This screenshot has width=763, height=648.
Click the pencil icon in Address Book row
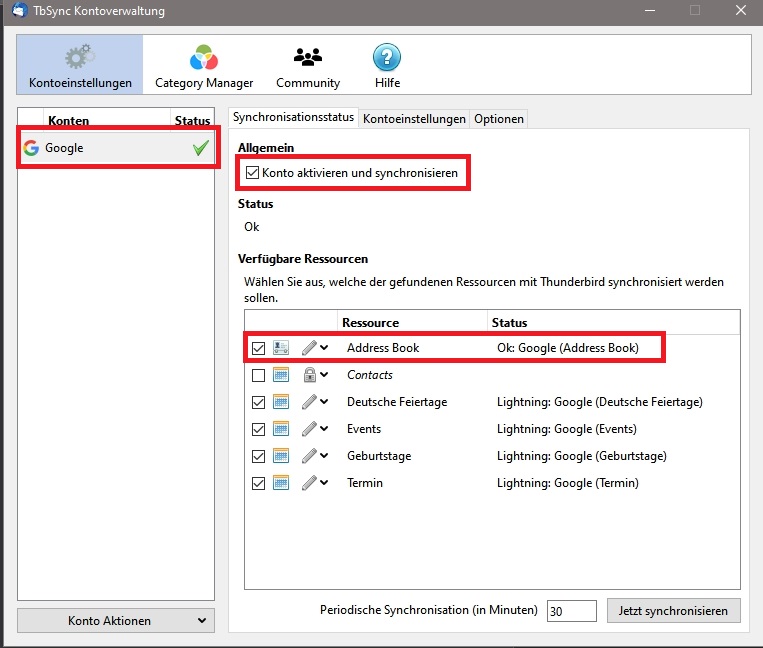tap(309, 348)
